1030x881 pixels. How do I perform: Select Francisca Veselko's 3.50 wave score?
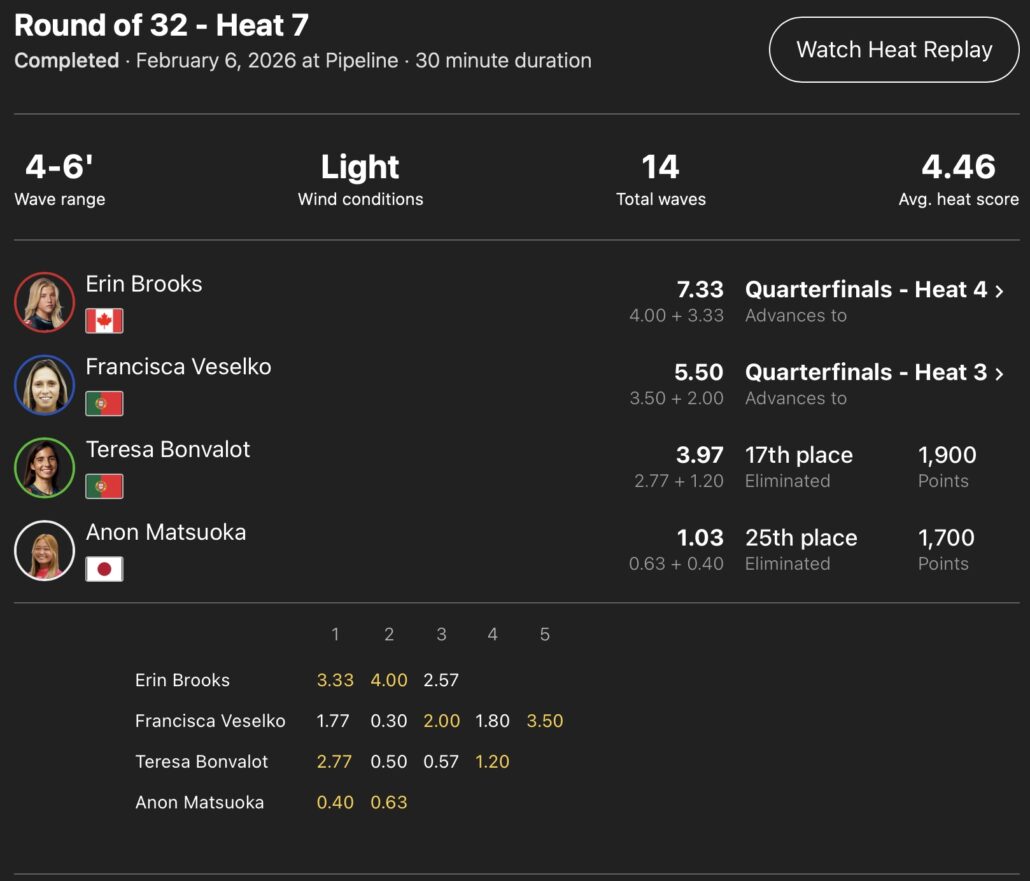pos(545,721)
